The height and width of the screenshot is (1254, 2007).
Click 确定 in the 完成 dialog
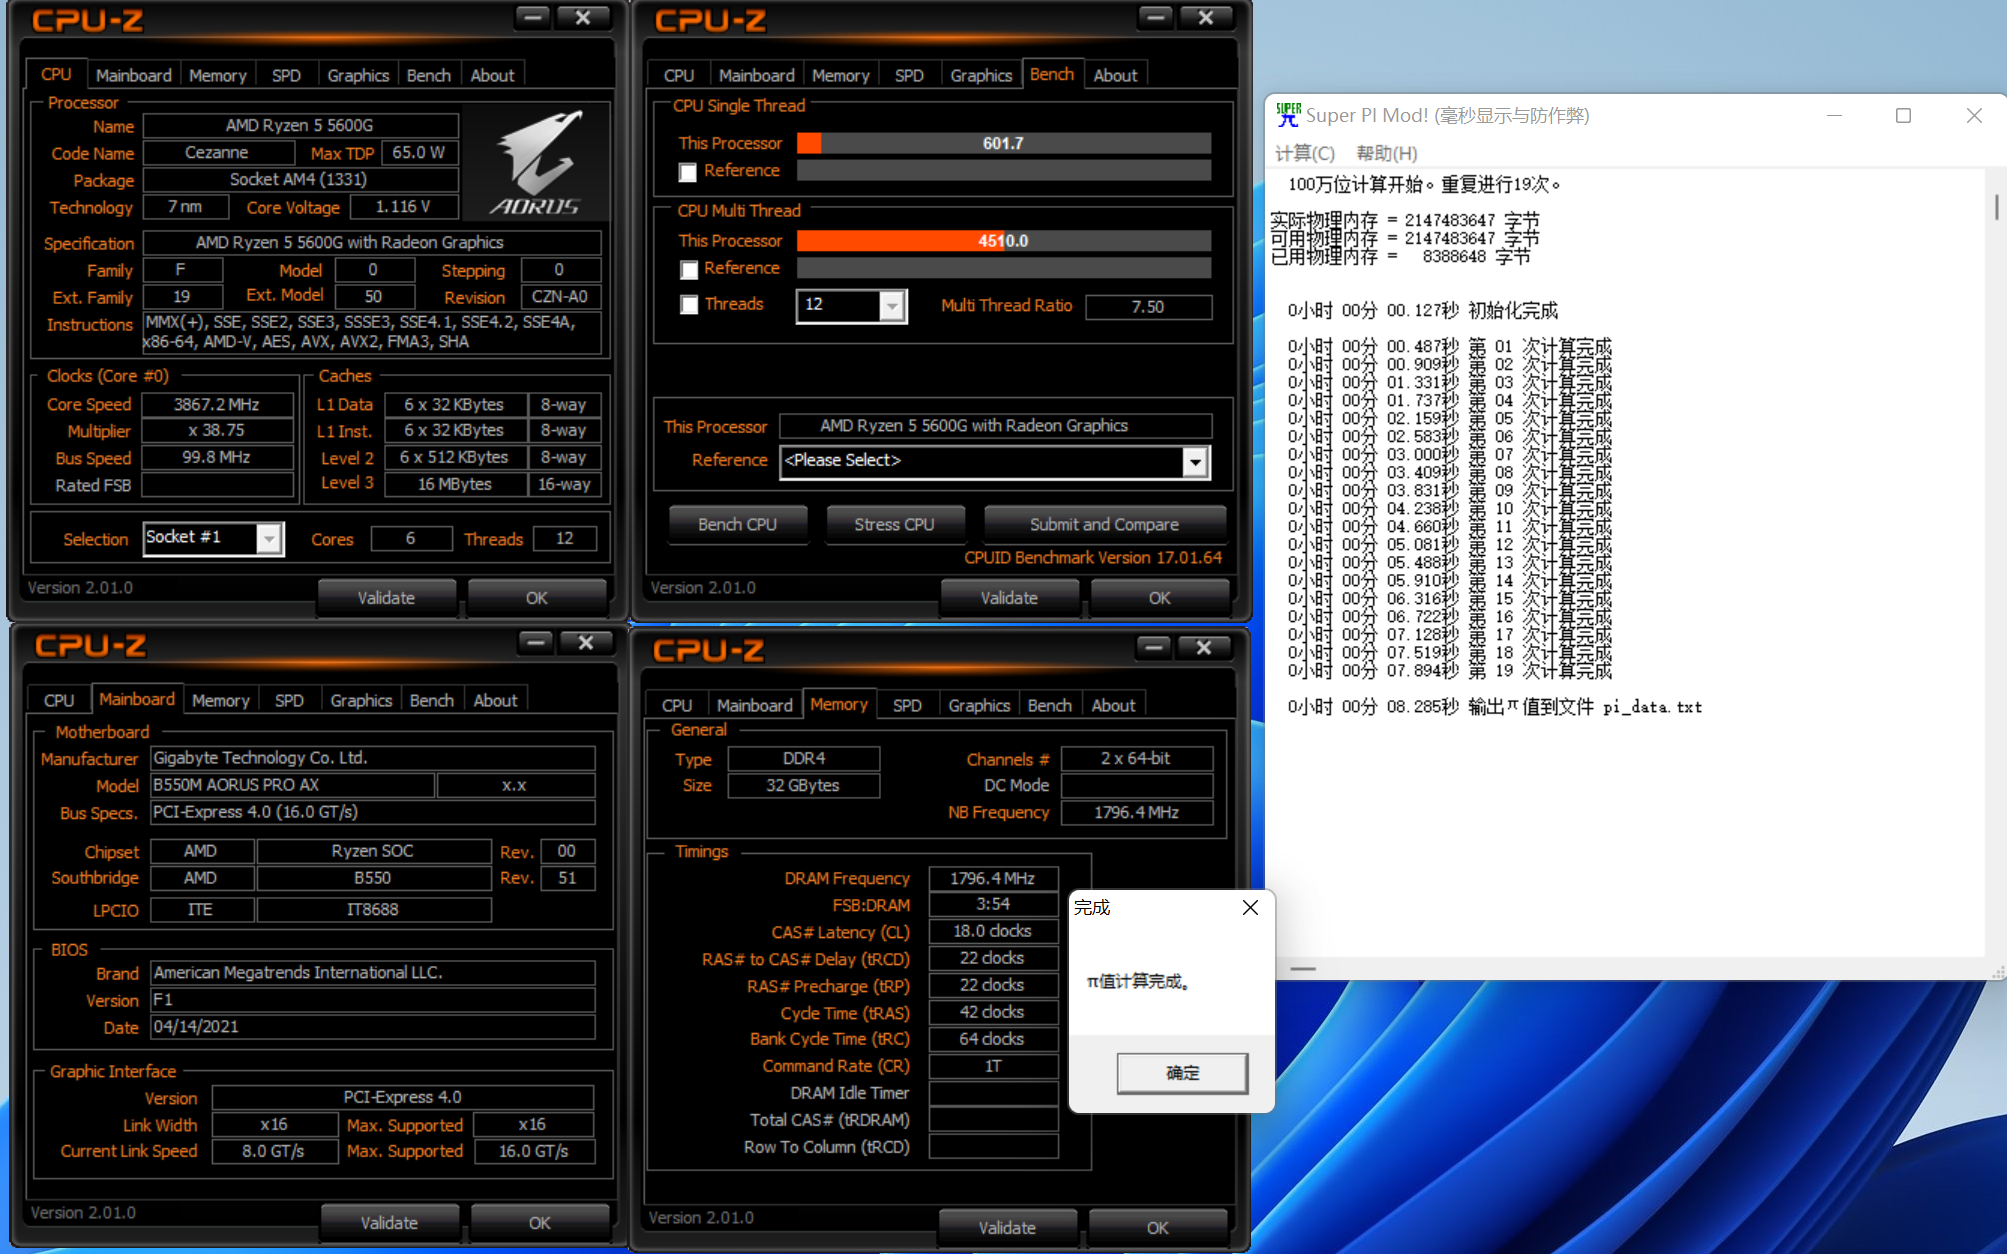[1181, 1072]
